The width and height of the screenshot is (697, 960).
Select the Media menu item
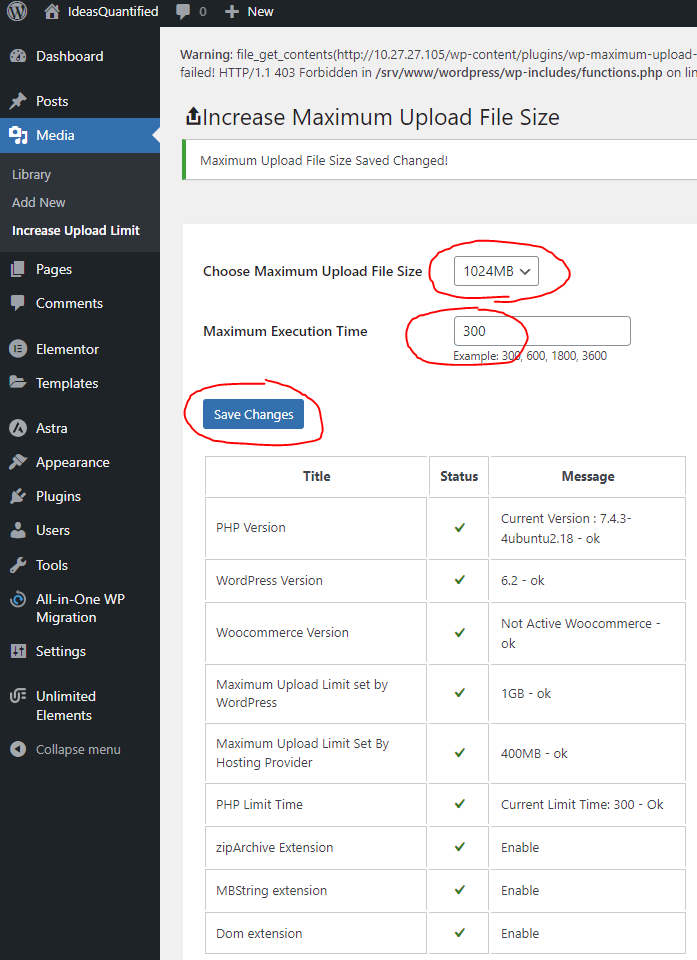[80, 135]
